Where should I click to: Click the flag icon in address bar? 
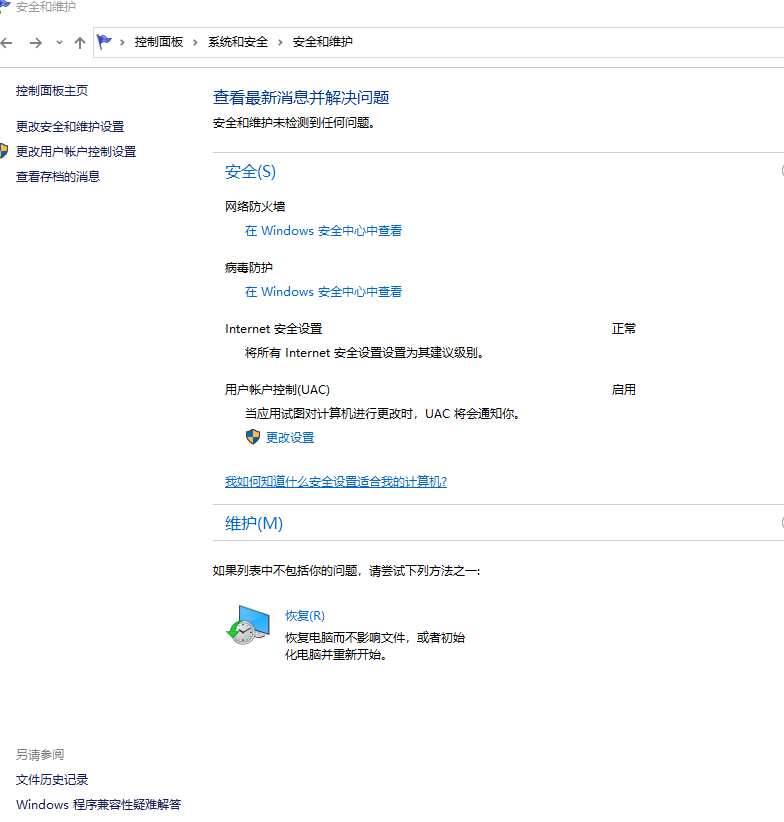(104, 41)
